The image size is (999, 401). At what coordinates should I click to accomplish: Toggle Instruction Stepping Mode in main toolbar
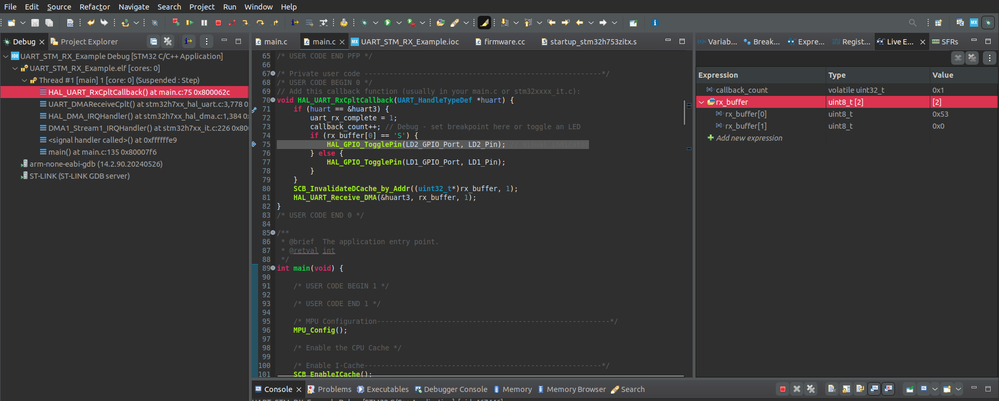295,22
